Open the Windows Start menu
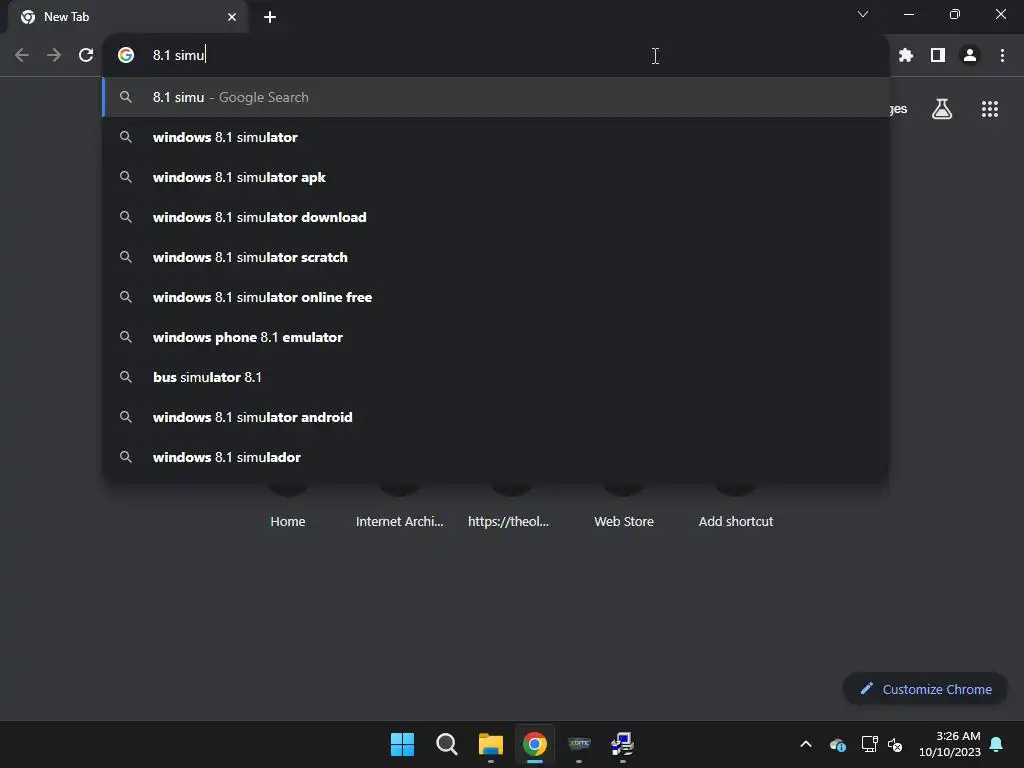The height and width of the screenshot is (768, 1024). point(402,744)
